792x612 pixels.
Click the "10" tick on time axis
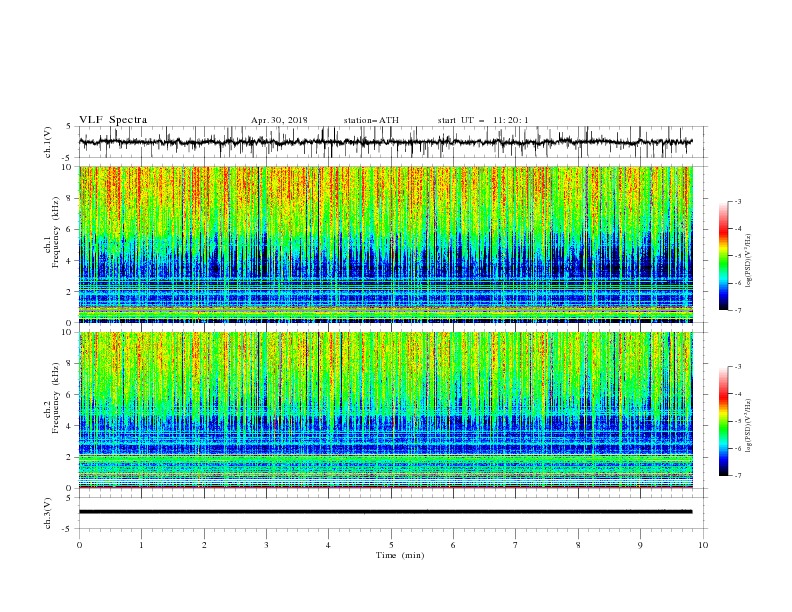703,545
